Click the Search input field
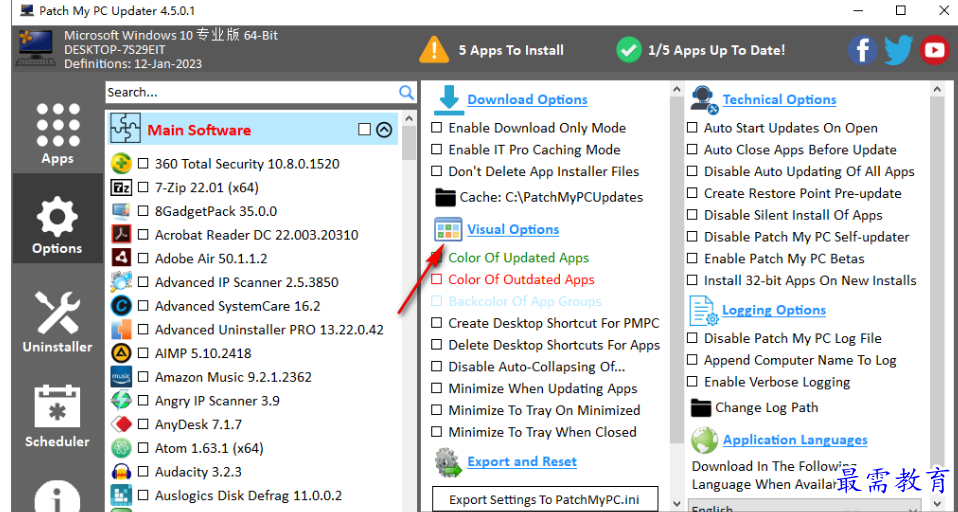This screenshot has height=512, width=958. [x=251, y=92]
